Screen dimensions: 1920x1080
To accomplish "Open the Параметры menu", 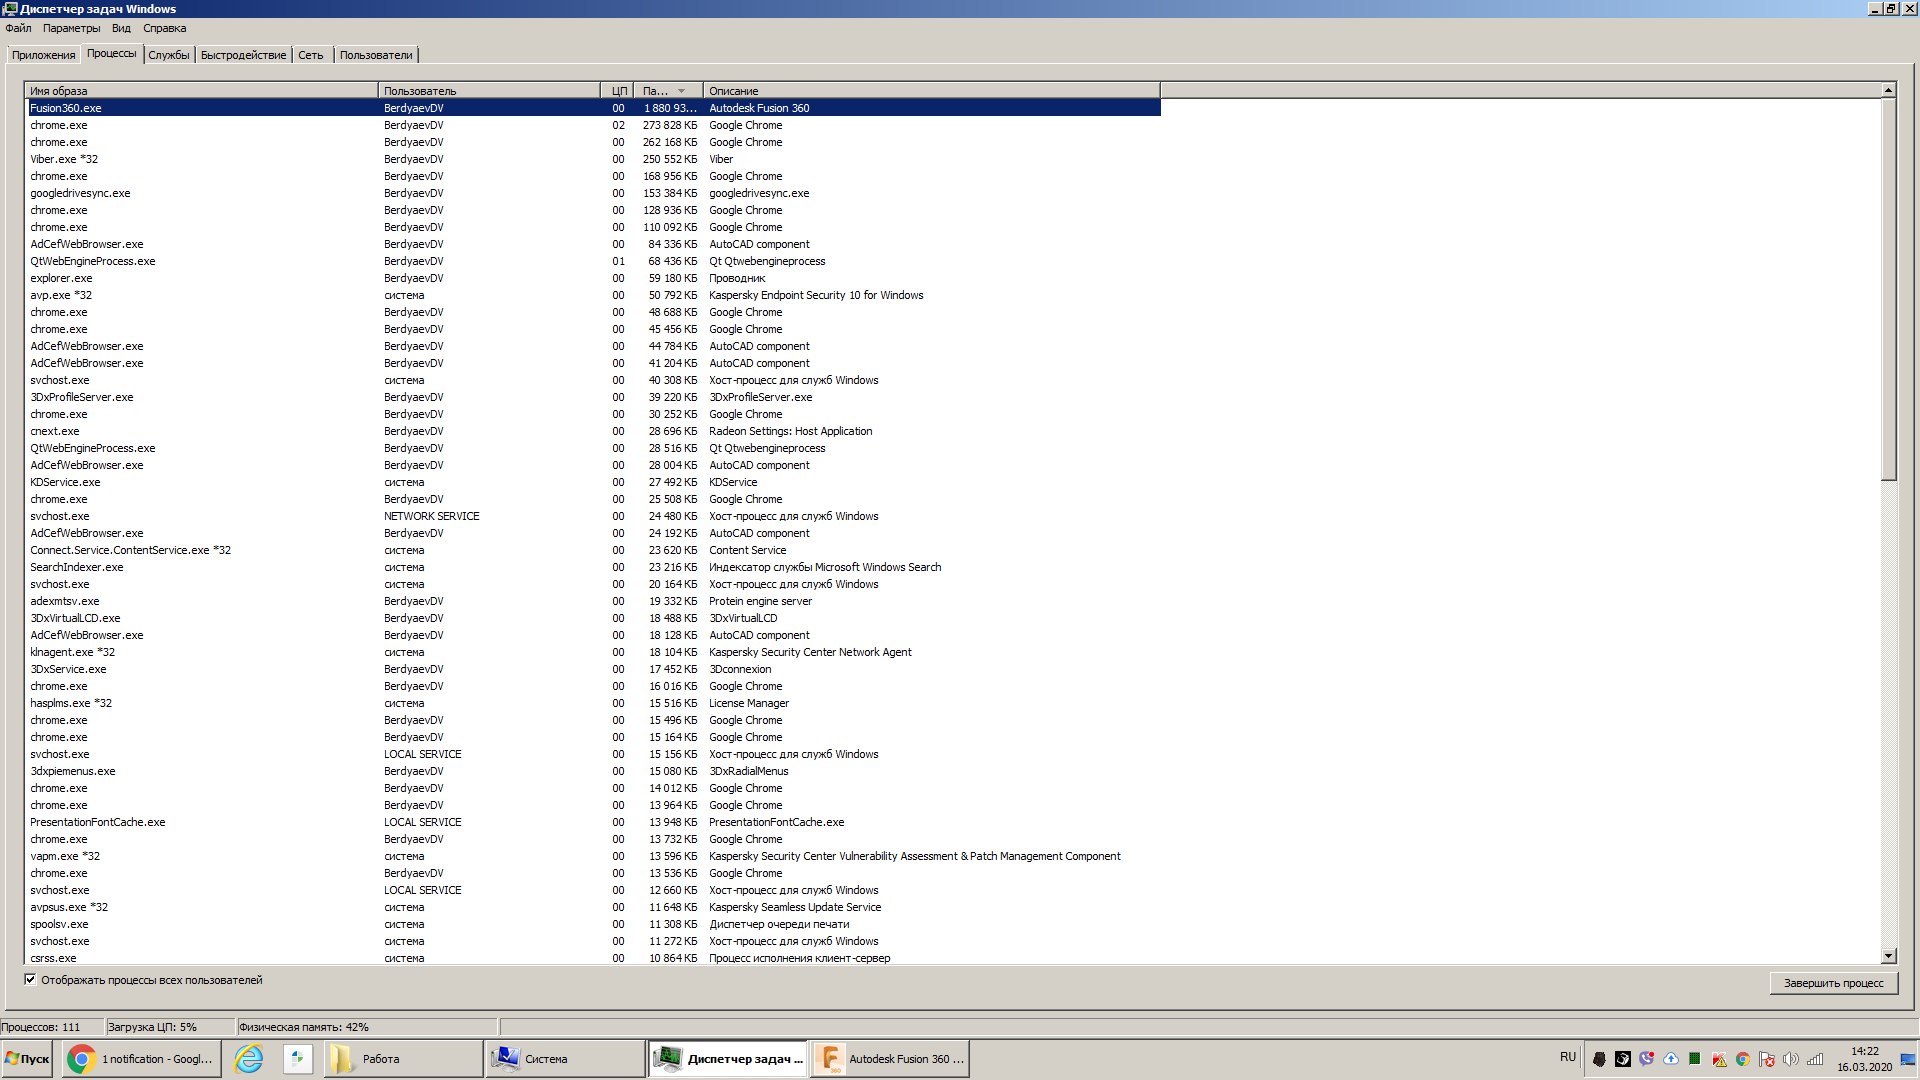I will pyautogui.click(x=71, y=28).
